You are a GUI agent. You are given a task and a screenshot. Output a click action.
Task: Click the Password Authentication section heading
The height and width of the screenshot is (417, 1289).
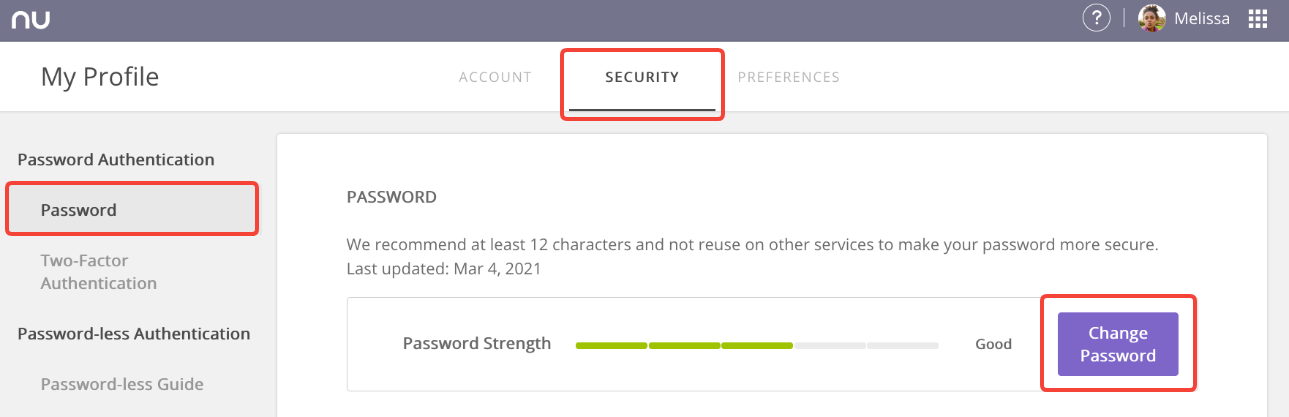coord(116,159)
